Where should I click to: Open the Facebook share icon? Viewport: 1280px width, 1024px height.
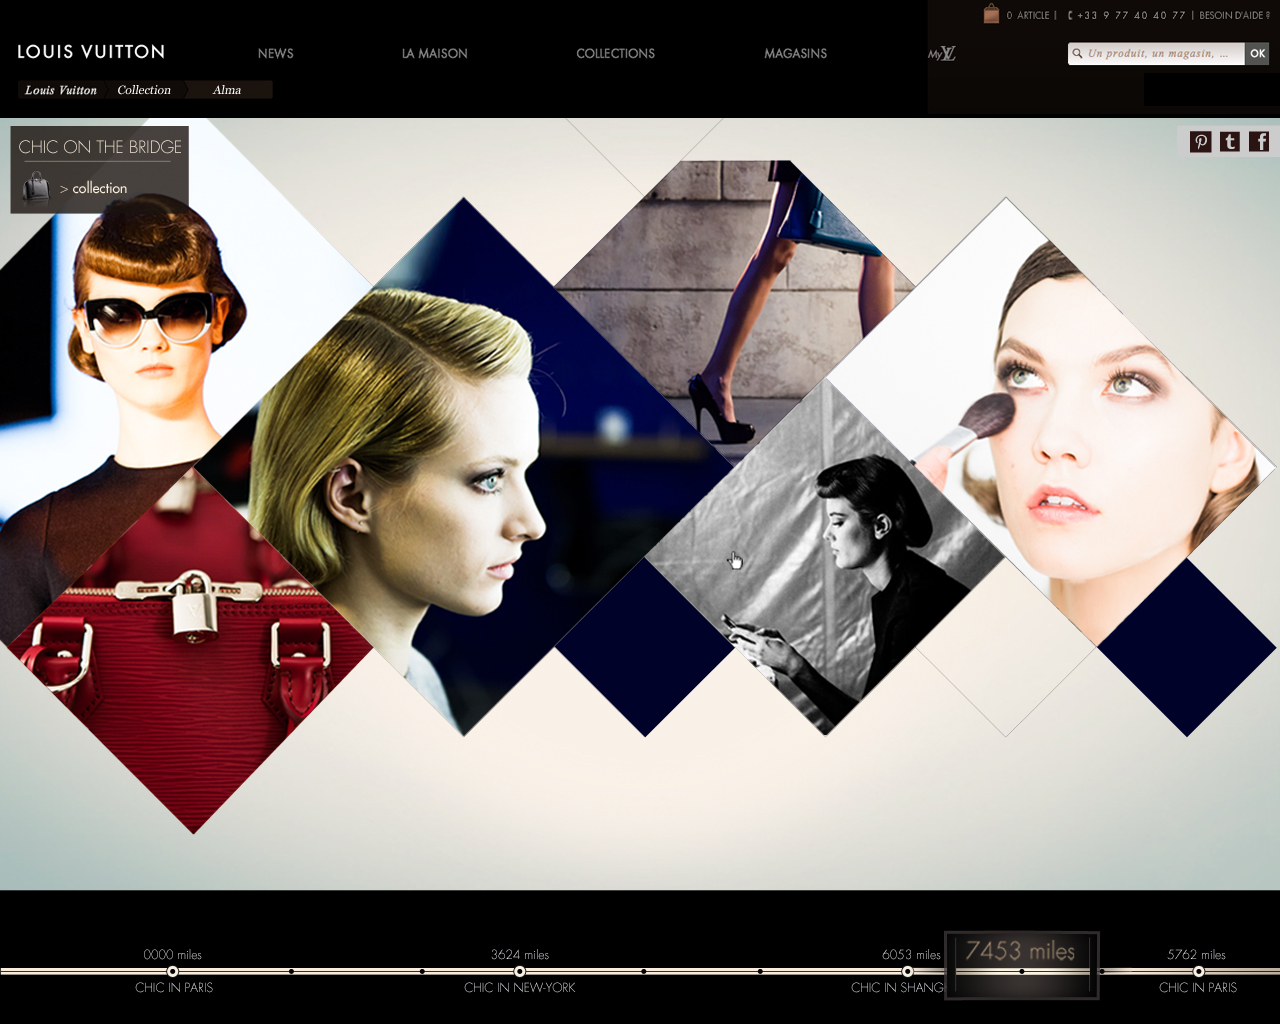(x=1259, y=142)
